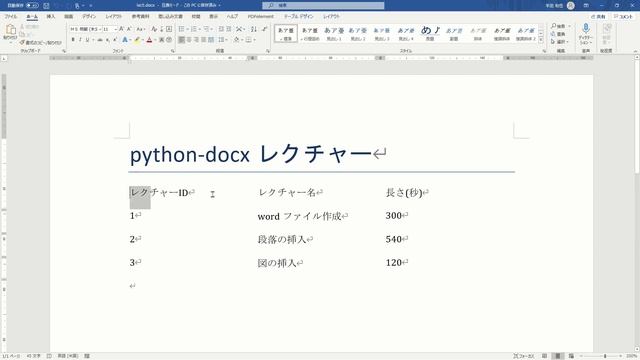Apply Bold formatting with the B icon
This screenshot has width=640, height=360.
[73, 40]
